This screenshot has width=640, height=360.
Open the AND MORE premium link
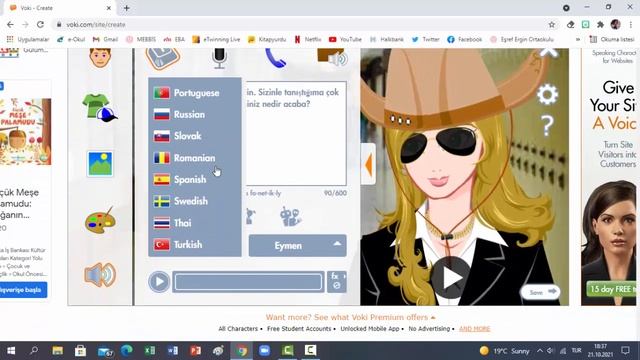point(474,329)
